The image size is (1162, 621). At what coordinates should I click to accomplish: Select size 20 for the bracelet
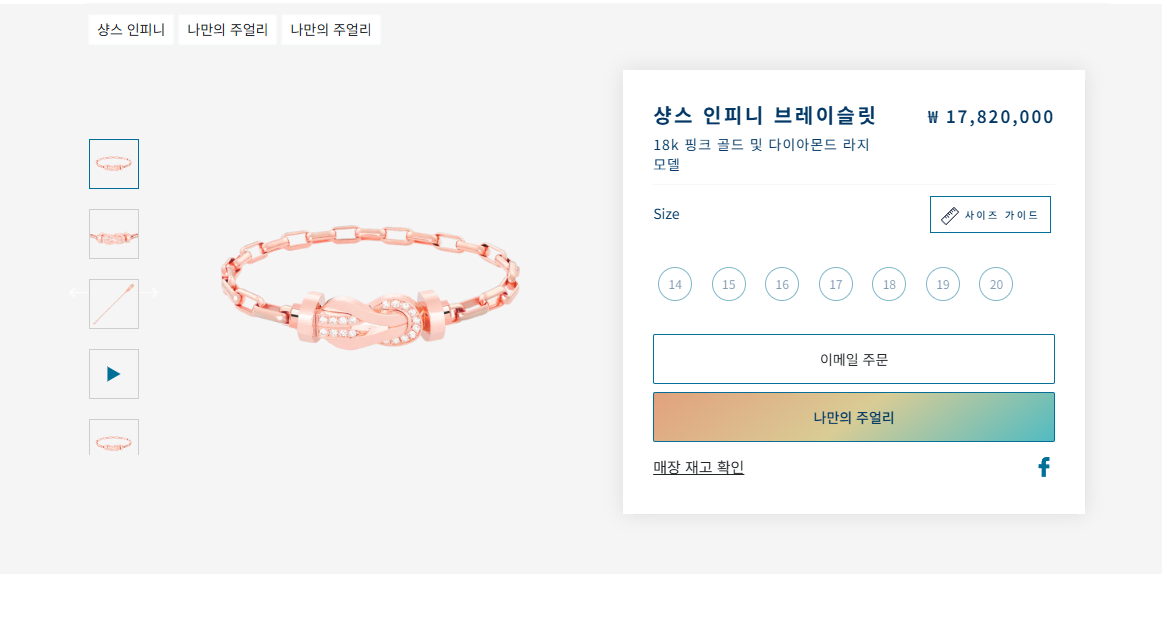point(996,284)
